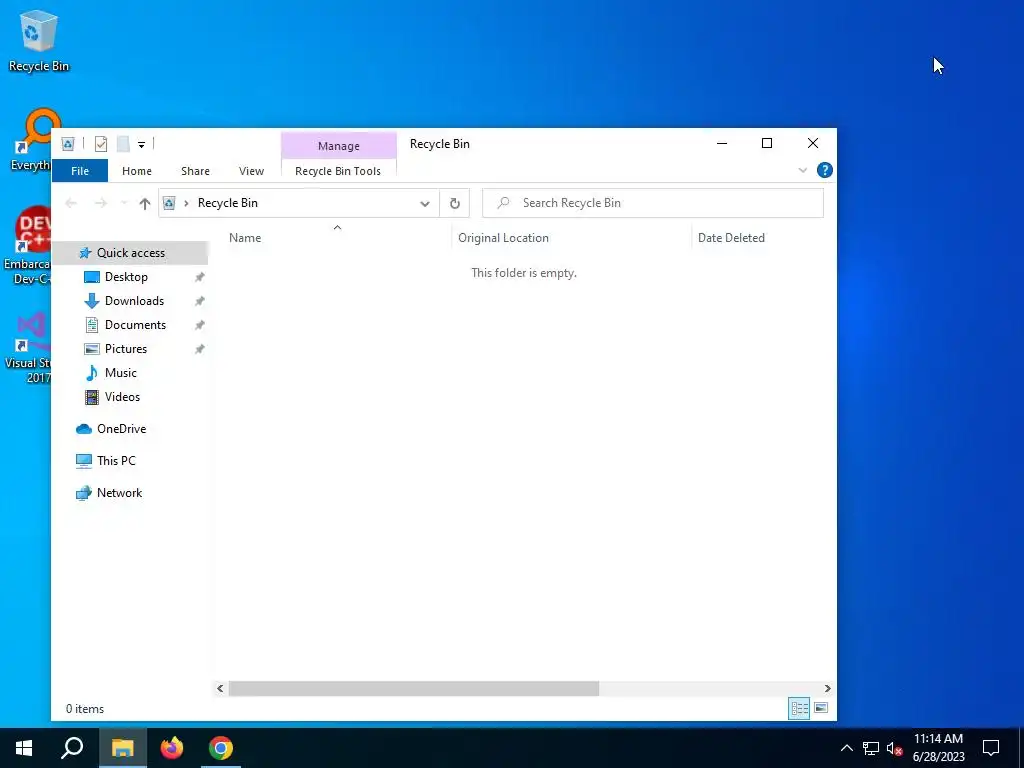Open the Windows Start menu
Viewport: 1024px width, 768px height.
(24, 748)
